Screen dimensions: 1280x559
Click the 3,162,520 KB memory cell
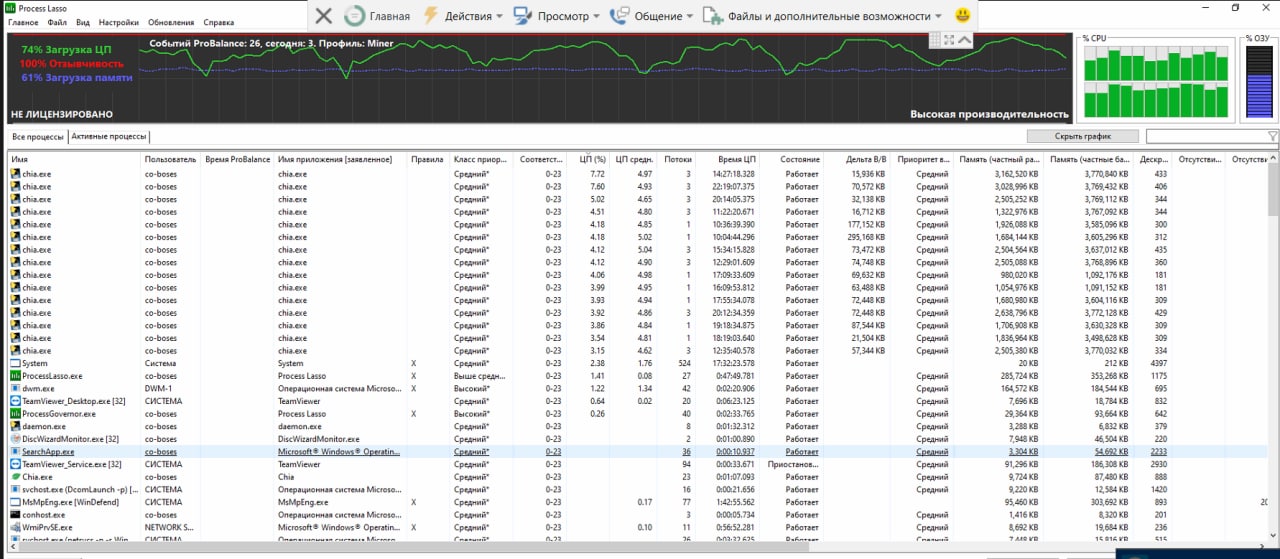coord(1016,174)
